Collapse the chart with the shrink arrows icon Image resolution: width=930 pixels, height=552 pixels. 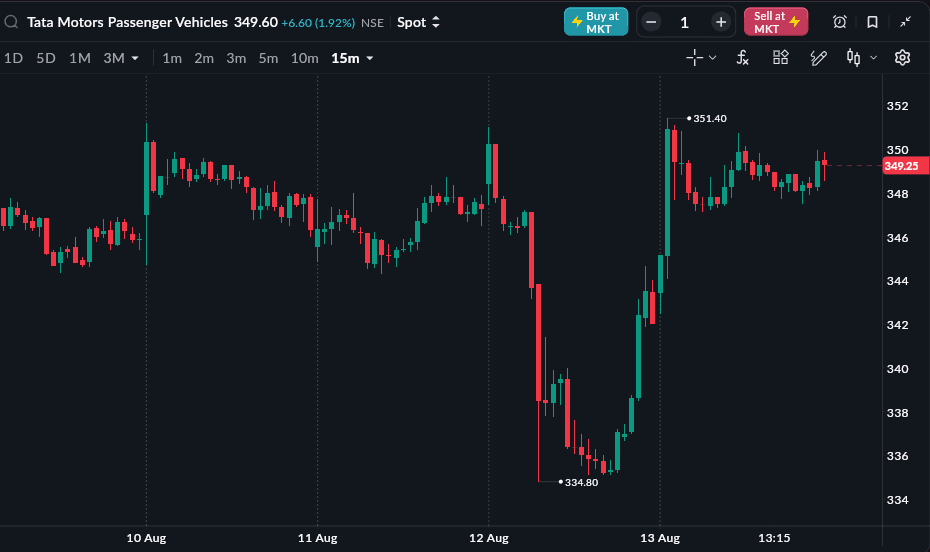pyautogui.click(x=905, y=23)
